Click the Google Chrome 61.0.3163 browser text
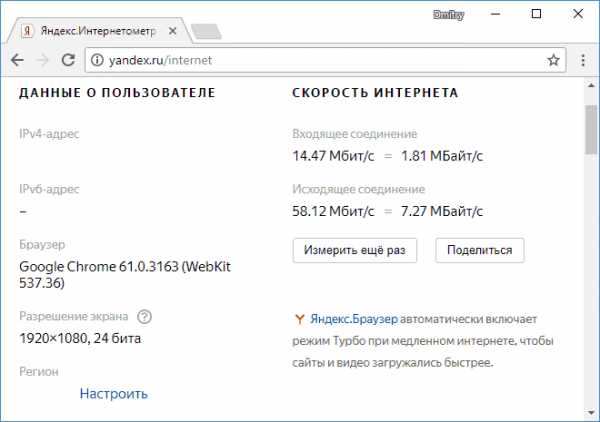The width and height of the screenshot is (600, 422). [125, 275]
